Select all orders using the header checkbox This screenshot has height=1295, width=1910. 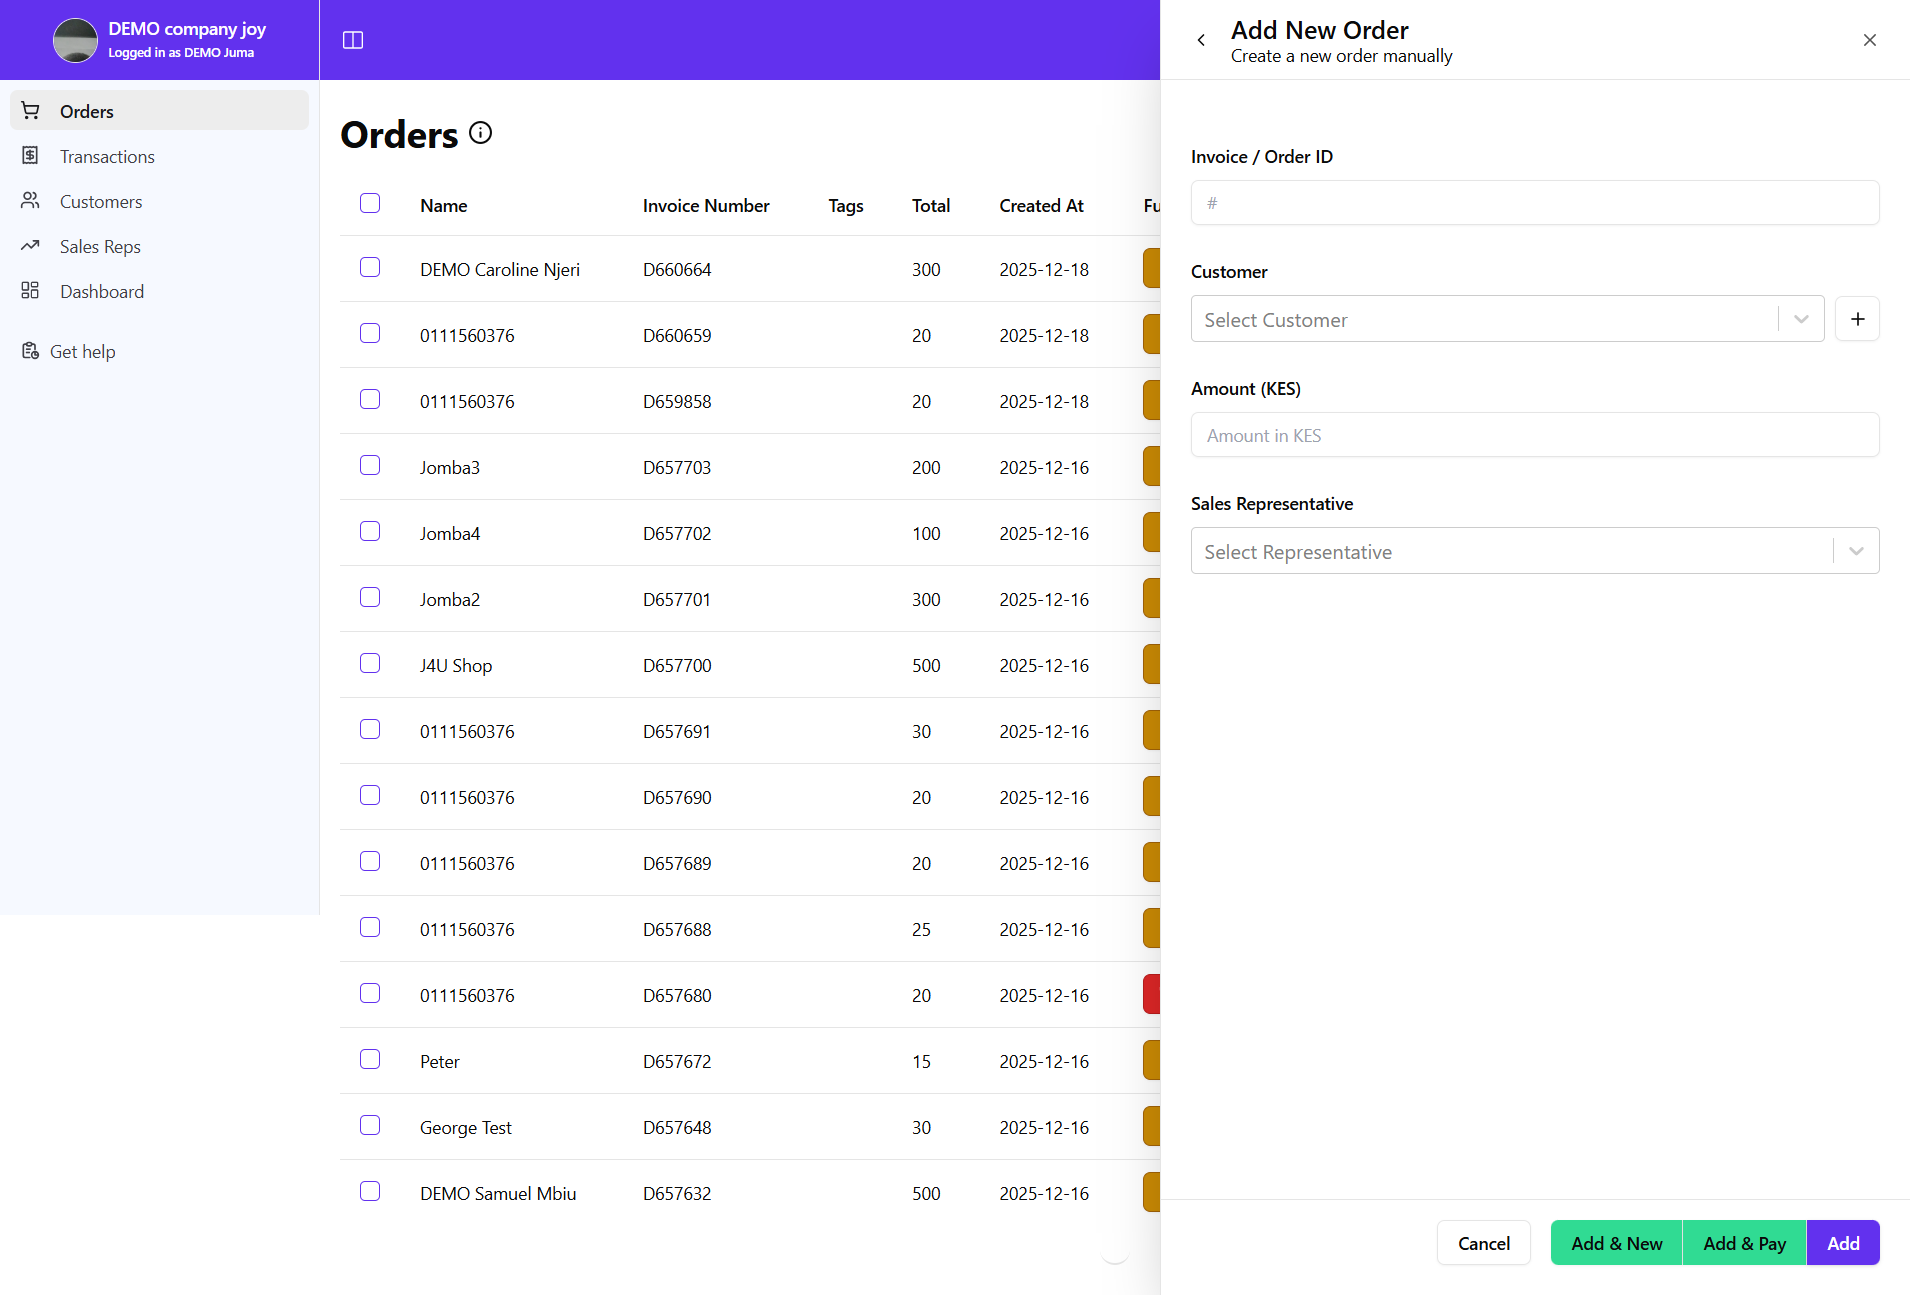pyautogui.click(x=369, y=202)
